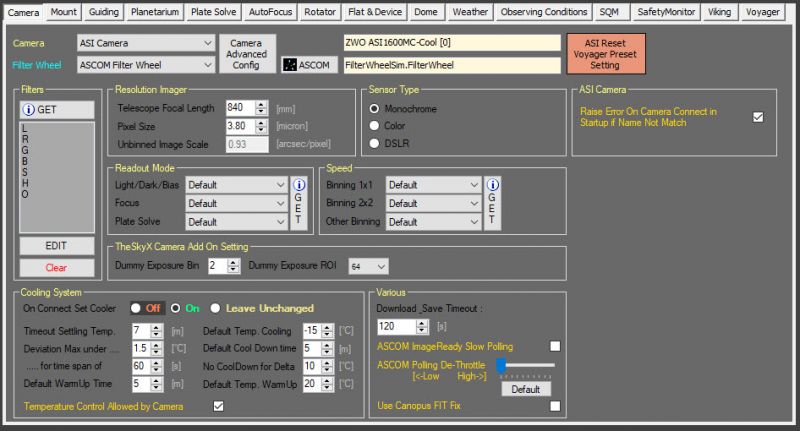
Task: Click the FilterWheelSim.FilterWheel name field
Action: 452,65
